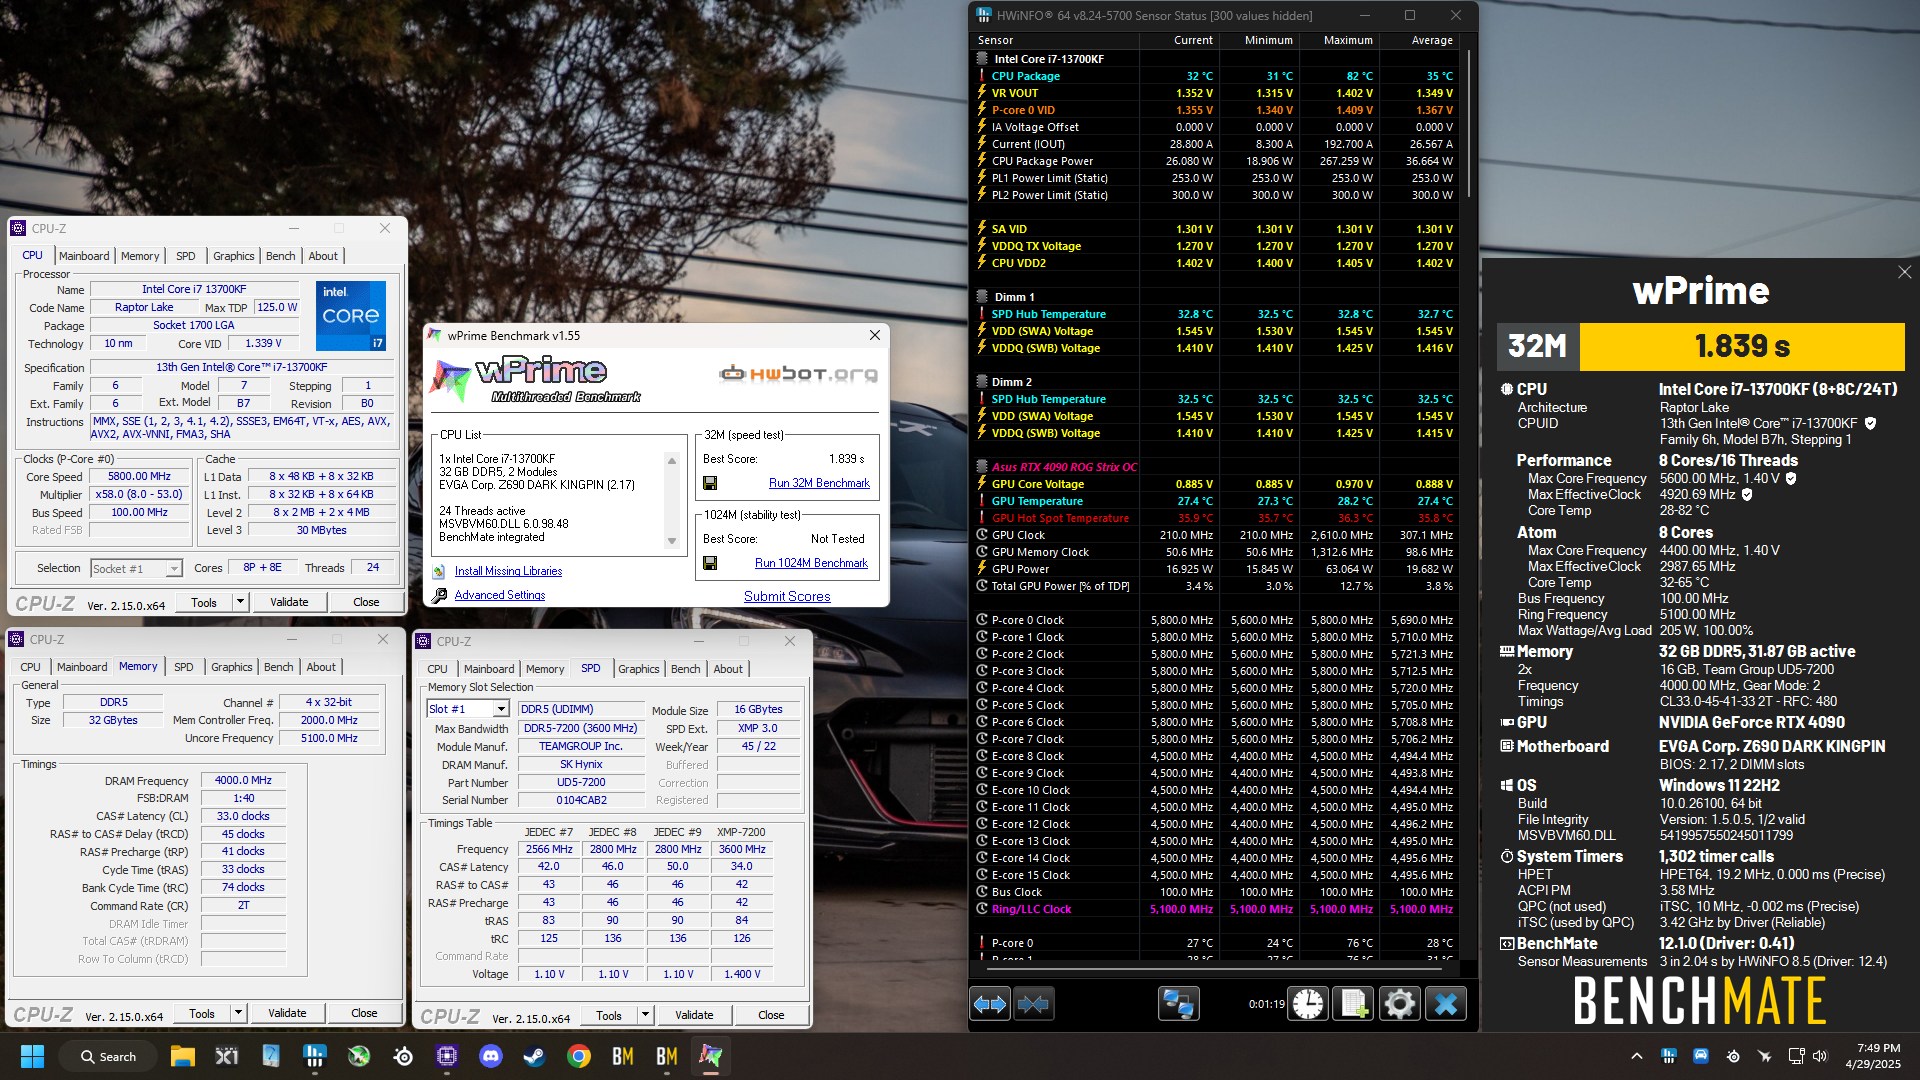Image resolution: width=1920 pixels, height=1080 pixels.
Task: Click the Run 1024M Benchmark link
Action: coord(811,563)
